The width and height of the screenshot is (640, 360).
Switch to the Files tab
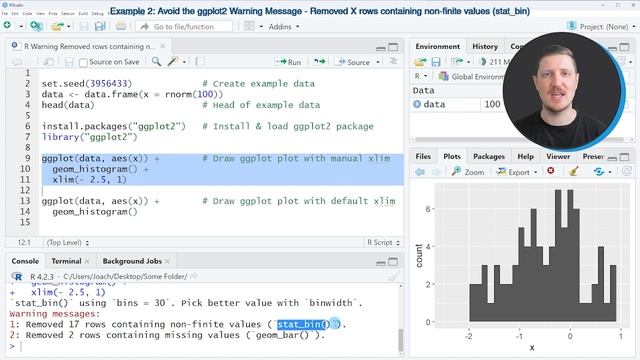(x=423, y=156)
